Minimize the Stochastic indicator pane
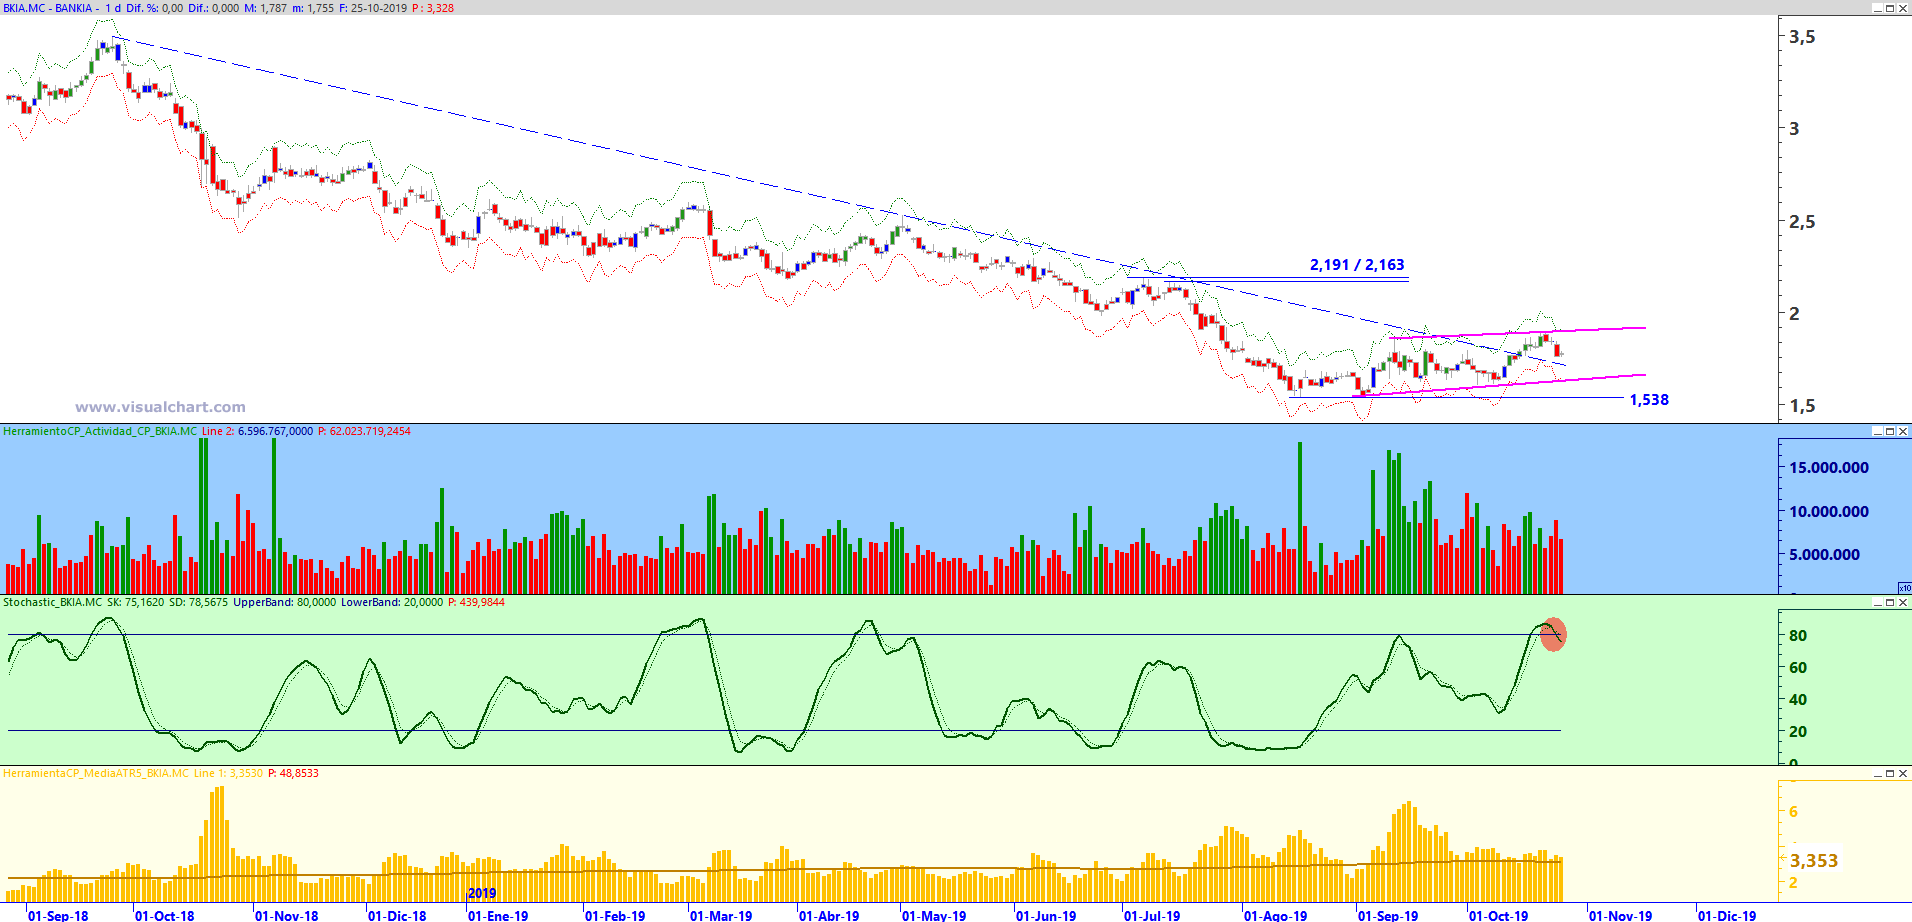Image resolution: width=1912 pixels, height=922 pixels. tap(1877, 602)
